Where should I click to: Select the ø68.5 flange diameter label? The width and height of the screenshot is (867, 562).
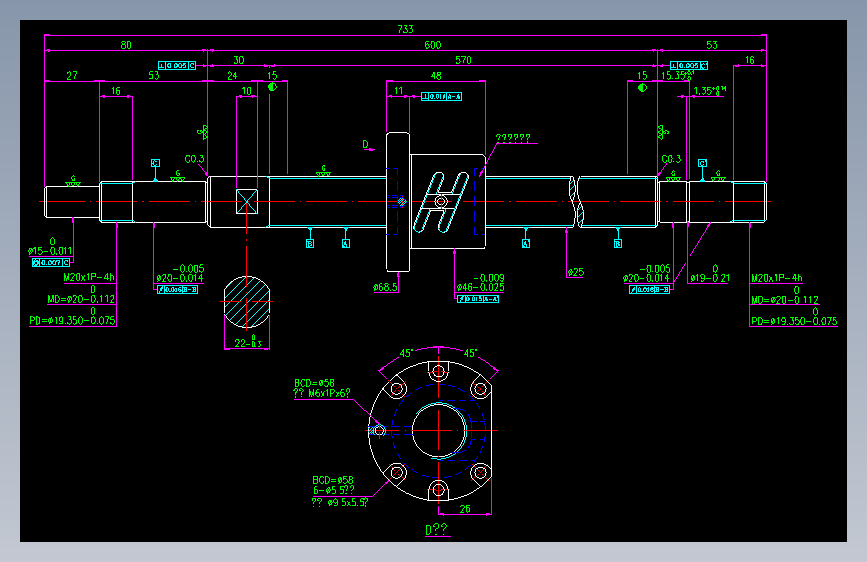(385, 287)
